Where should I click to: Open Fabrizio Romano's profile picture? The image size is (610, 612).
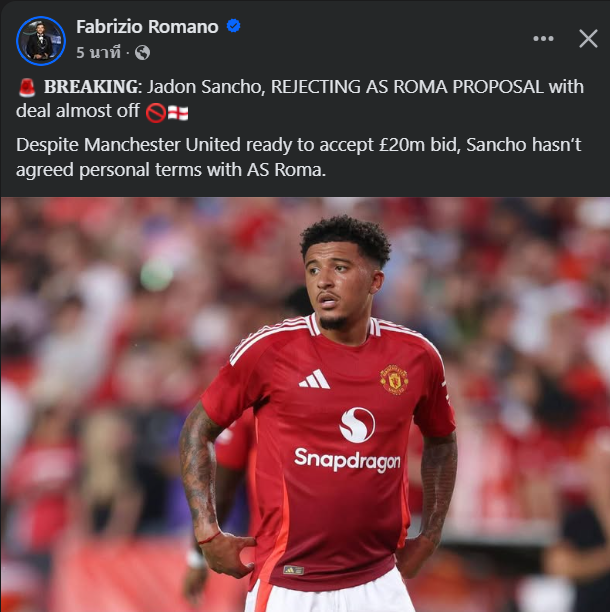[41, 41]
